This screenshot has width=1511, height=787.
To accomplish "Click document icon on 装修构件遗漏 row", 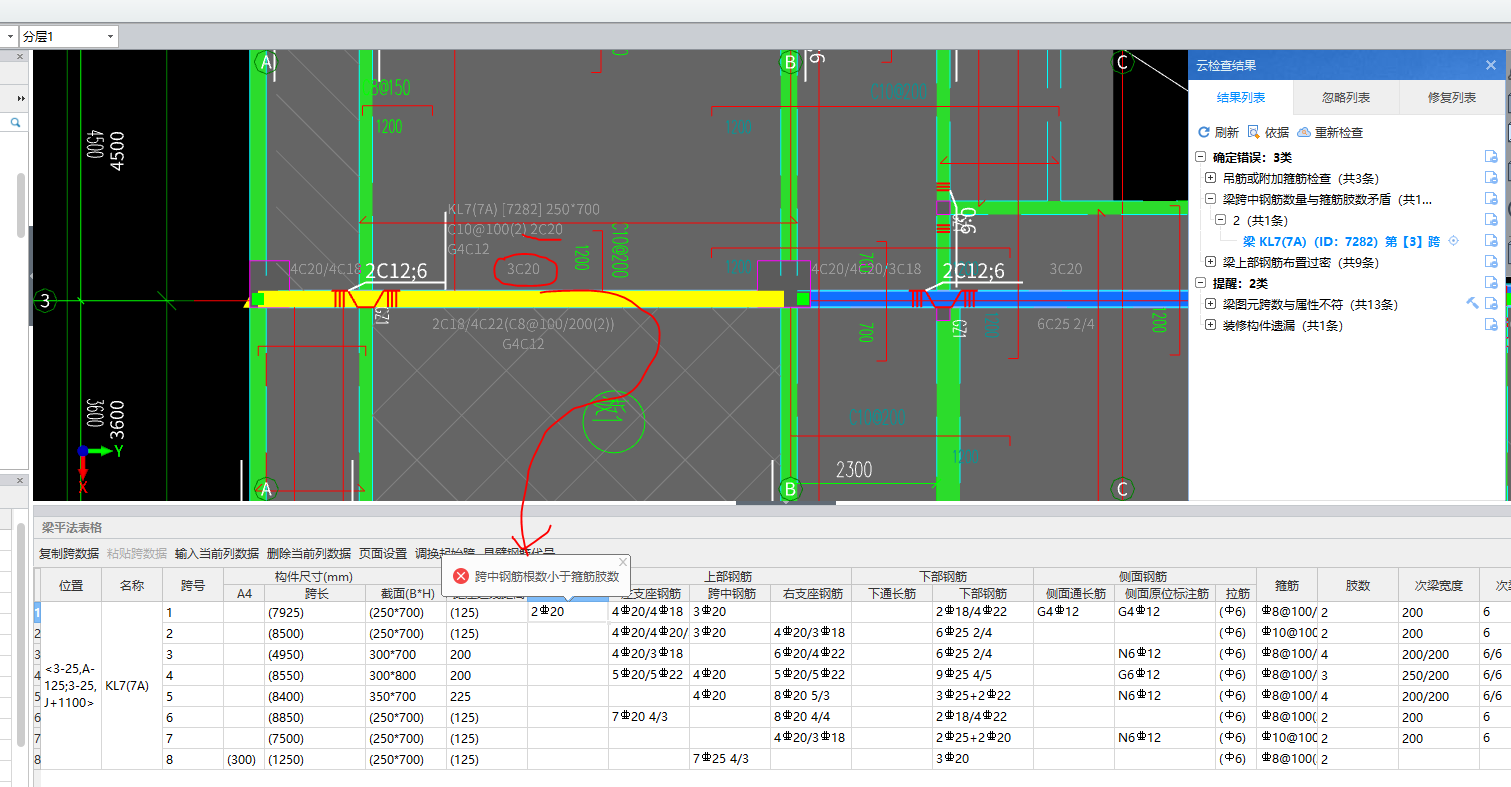I will [x=1491, y=325].
